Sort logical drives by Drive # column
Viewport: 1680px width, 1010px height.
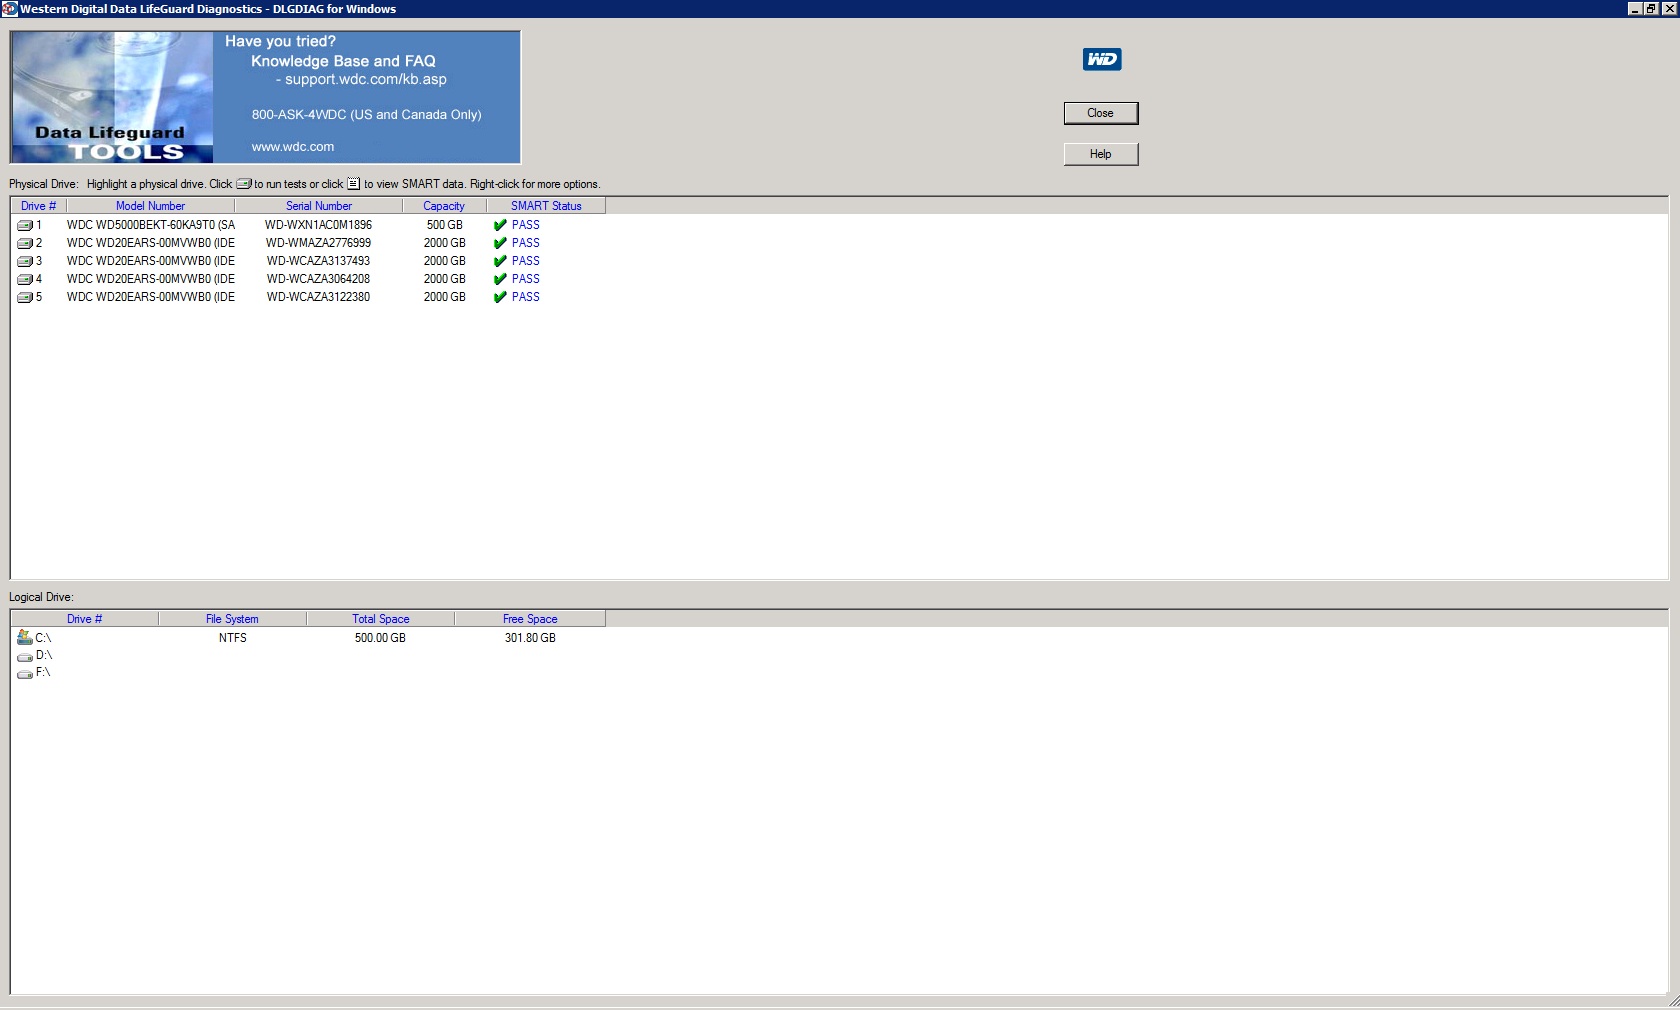click(x=84, y=619)
